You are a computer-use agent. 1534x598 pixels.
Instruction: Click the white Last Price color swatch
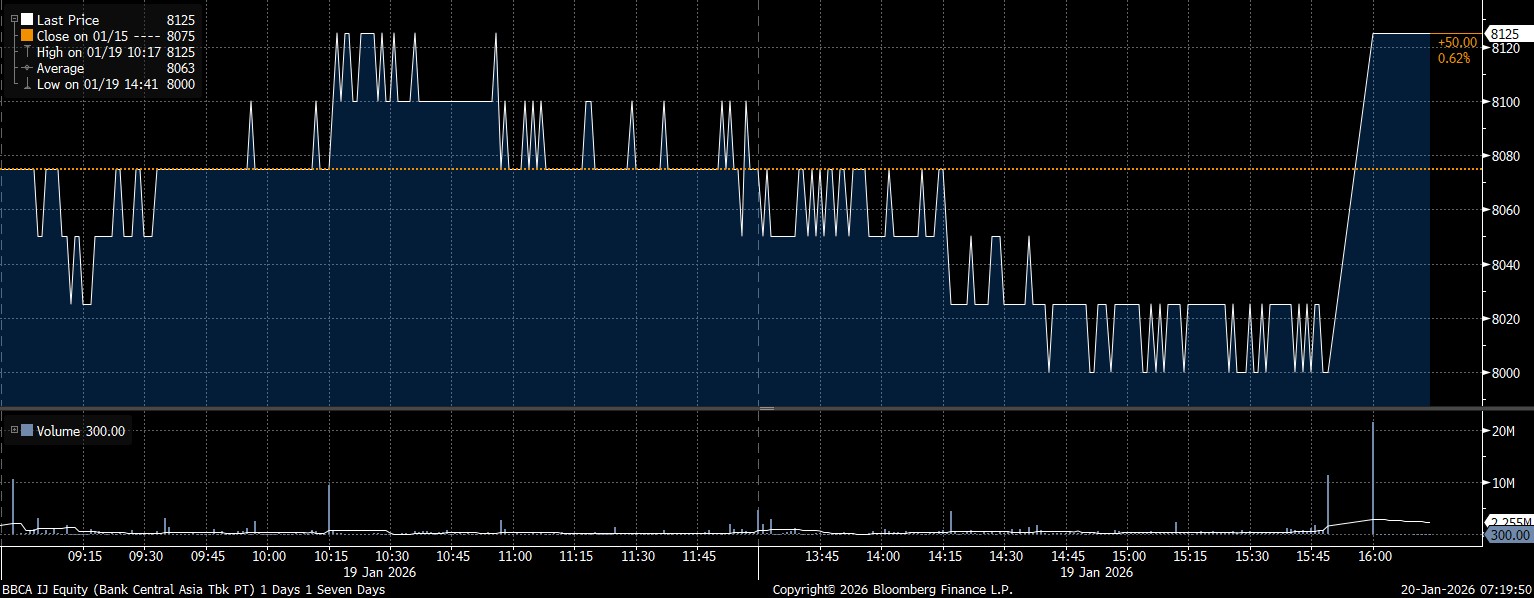(27, 19)
